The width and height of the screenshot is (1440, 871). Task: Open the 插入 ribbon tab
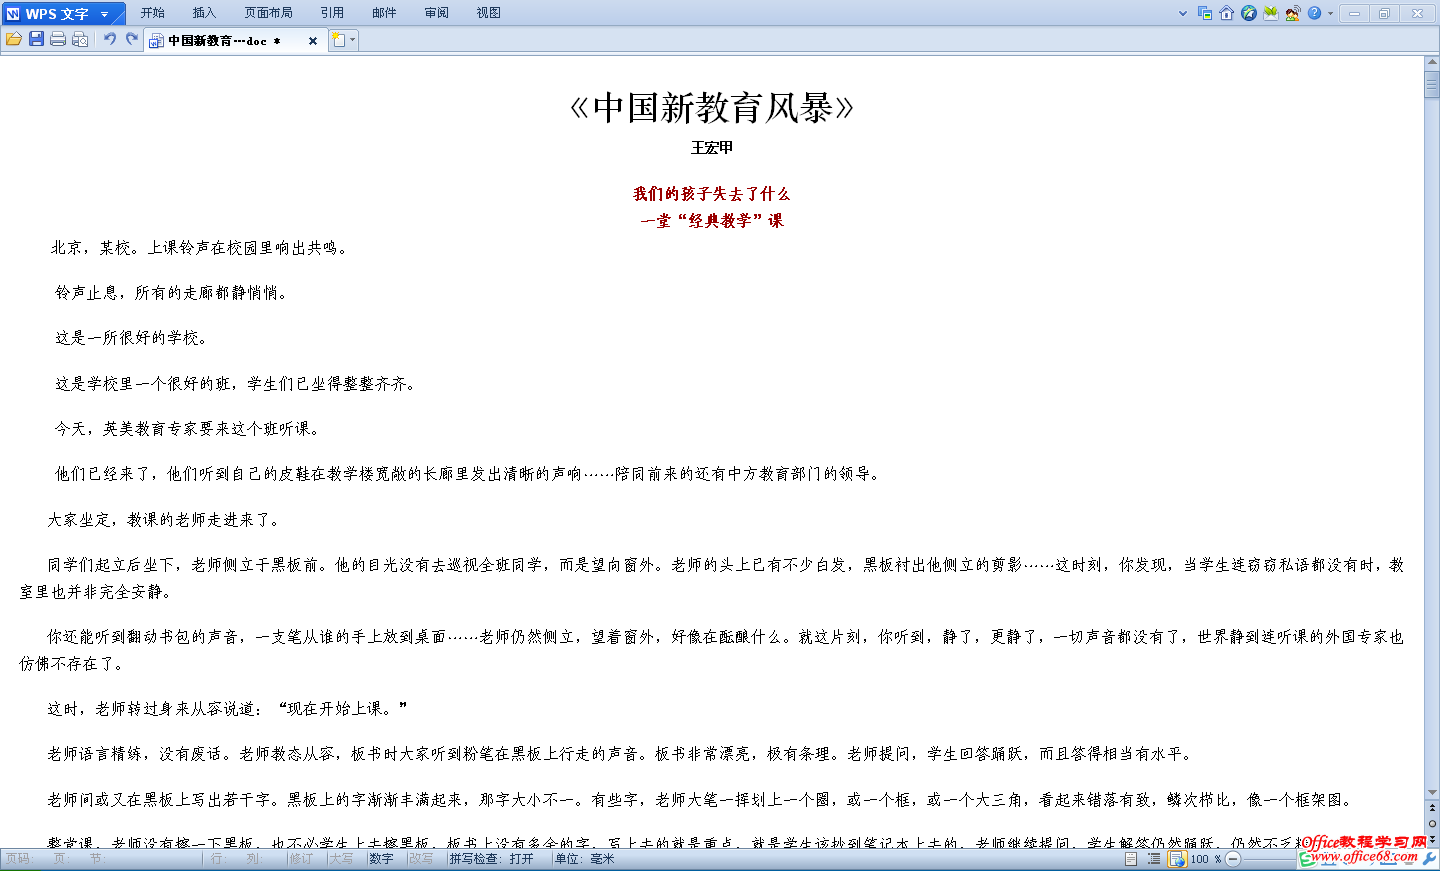[x=204, y=13]
